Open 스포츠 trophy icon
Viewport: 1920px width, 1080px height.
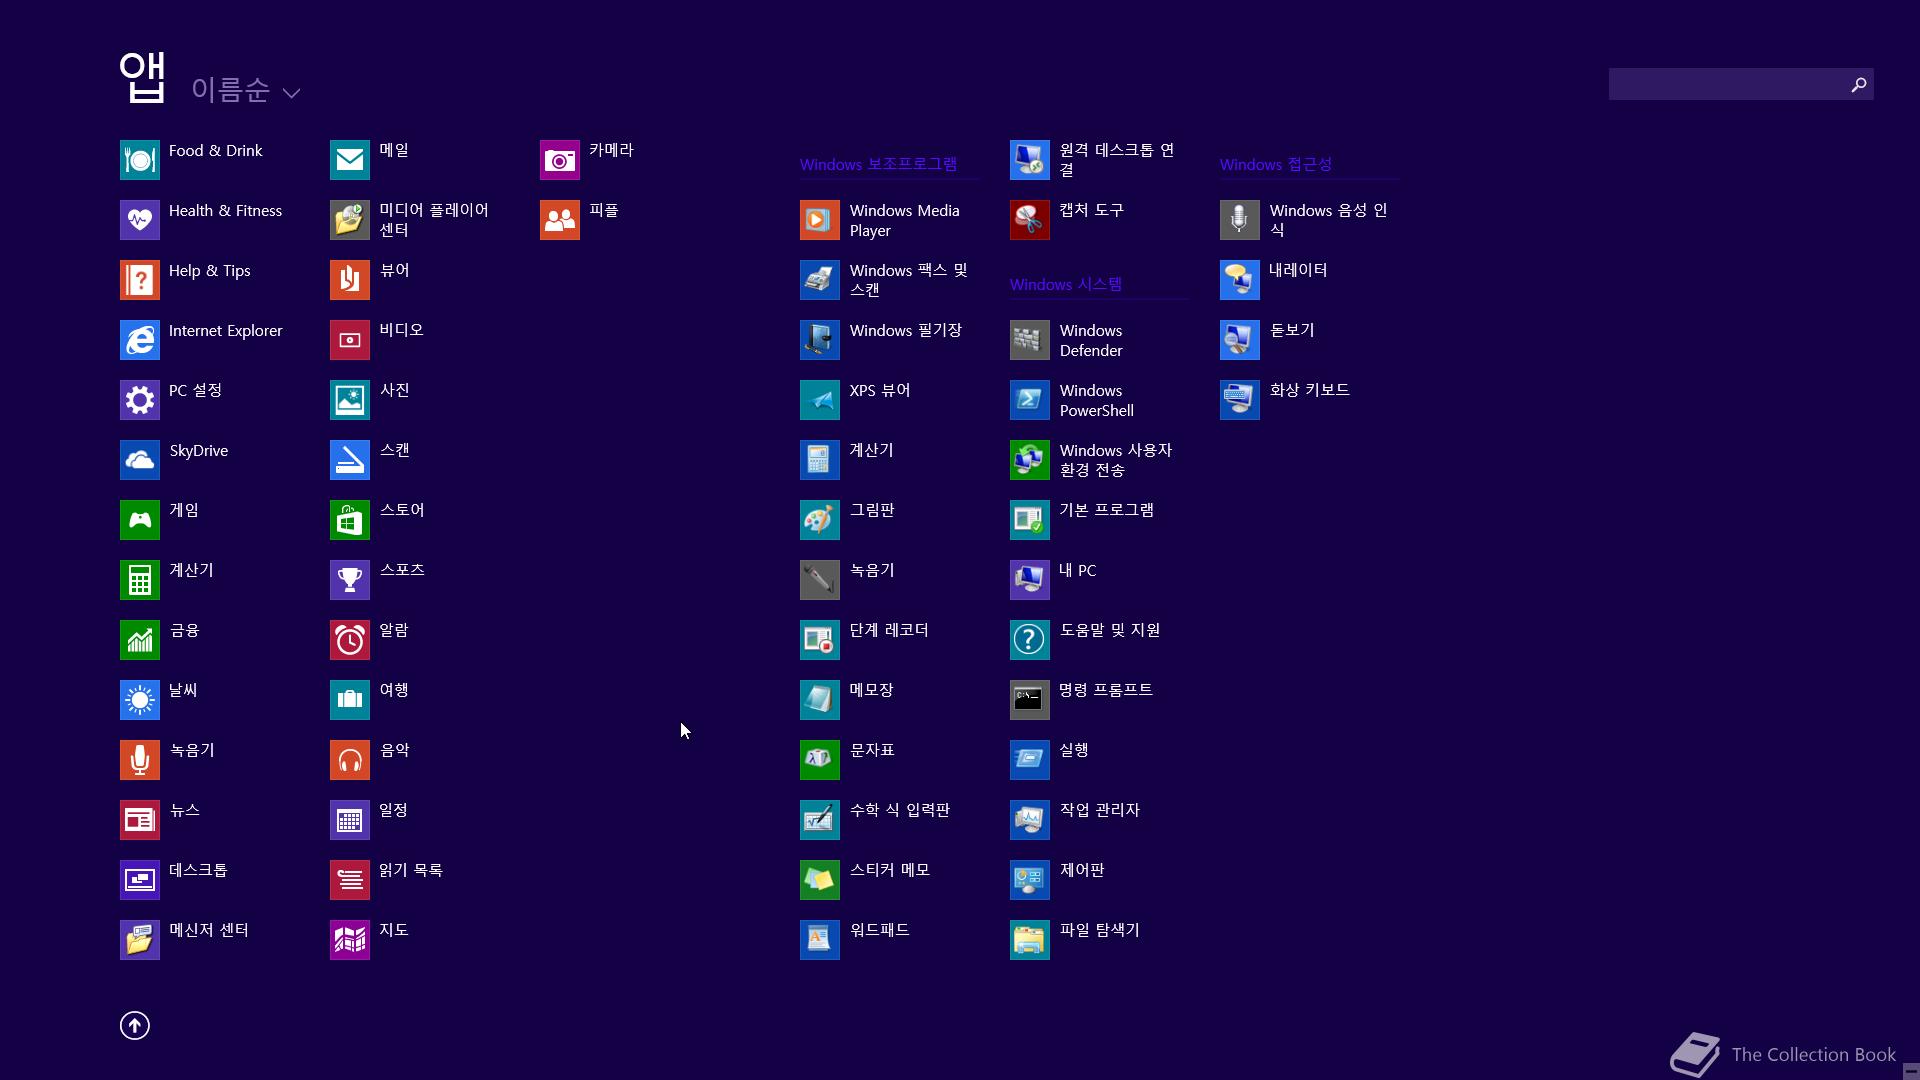click(x=350, y=580)
